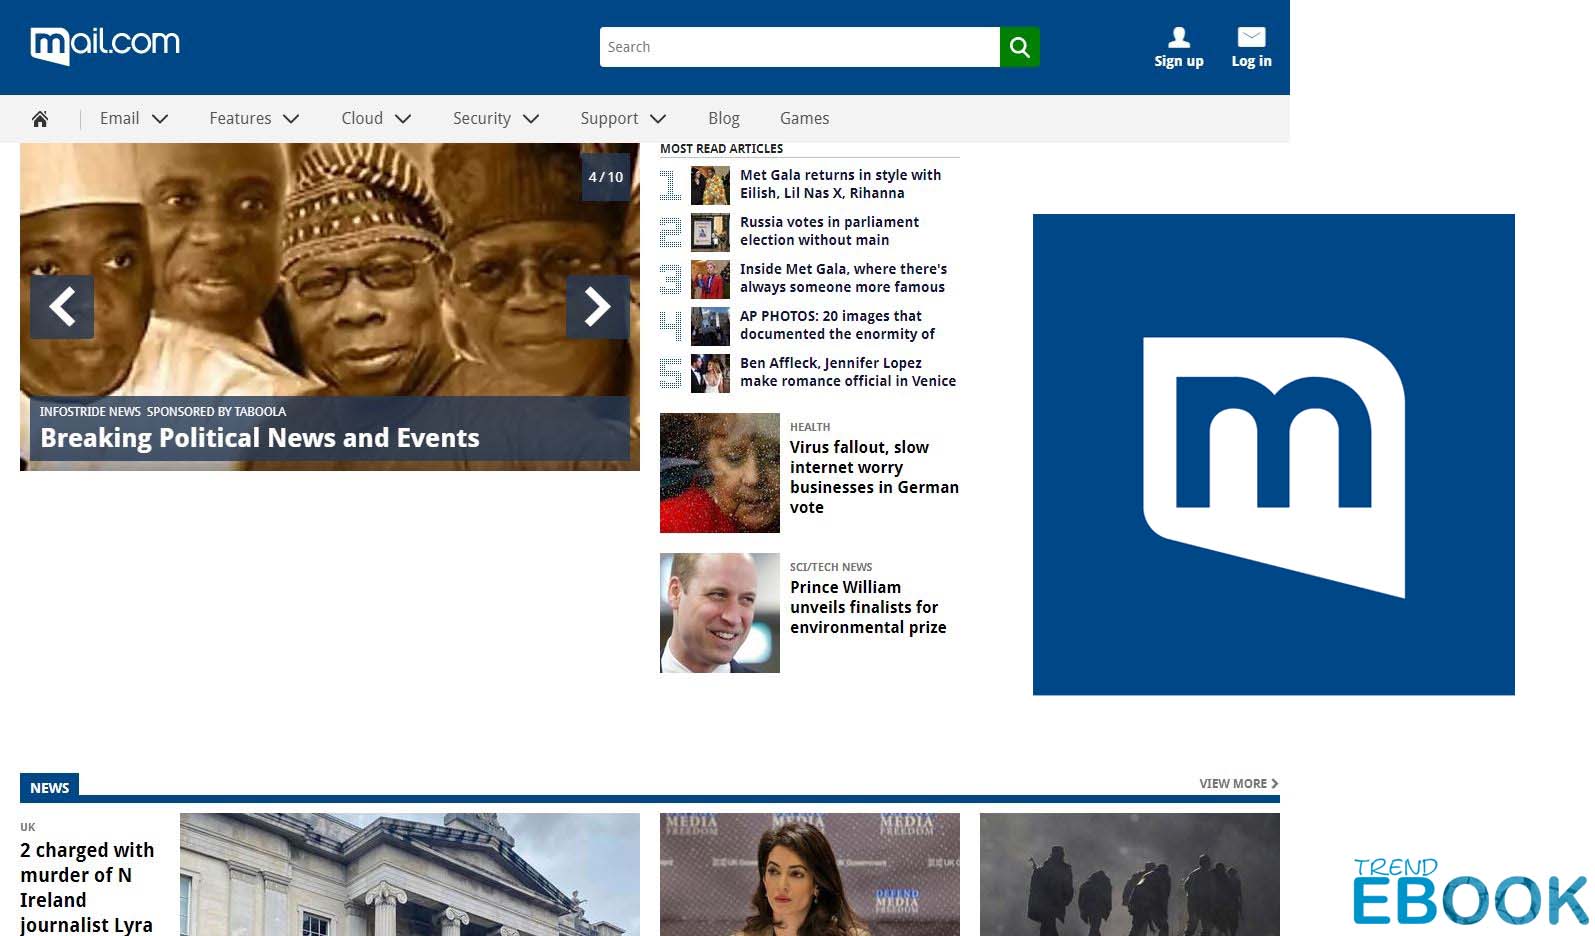
Task: Click the courthouse building news photo
Action: click(x=410, y=874)
